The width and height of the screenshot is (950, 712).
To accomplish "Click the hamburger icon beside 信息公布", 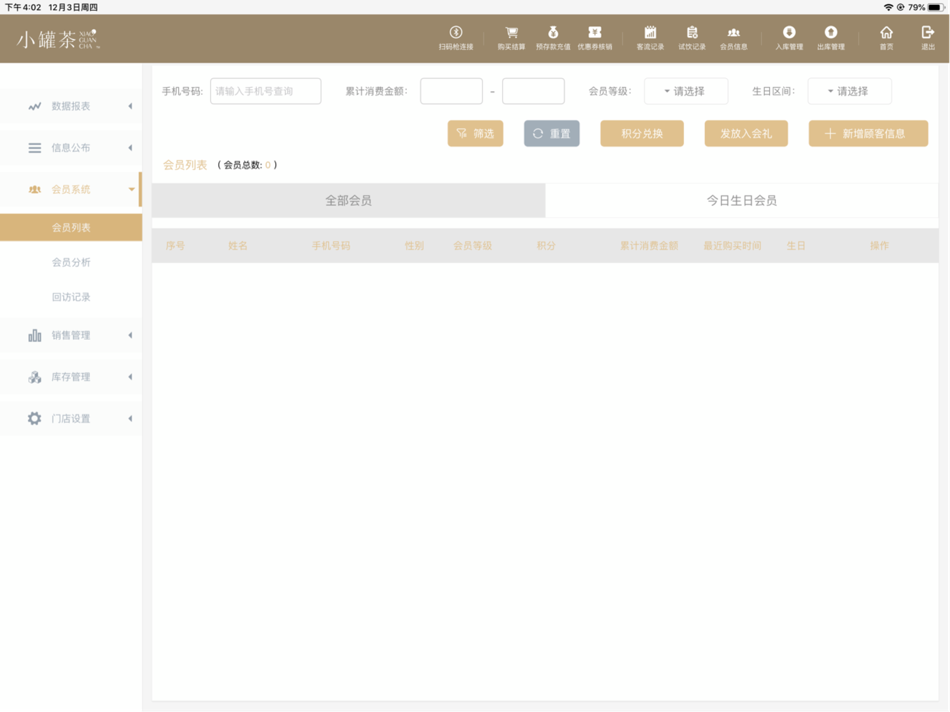I will 35,148.
